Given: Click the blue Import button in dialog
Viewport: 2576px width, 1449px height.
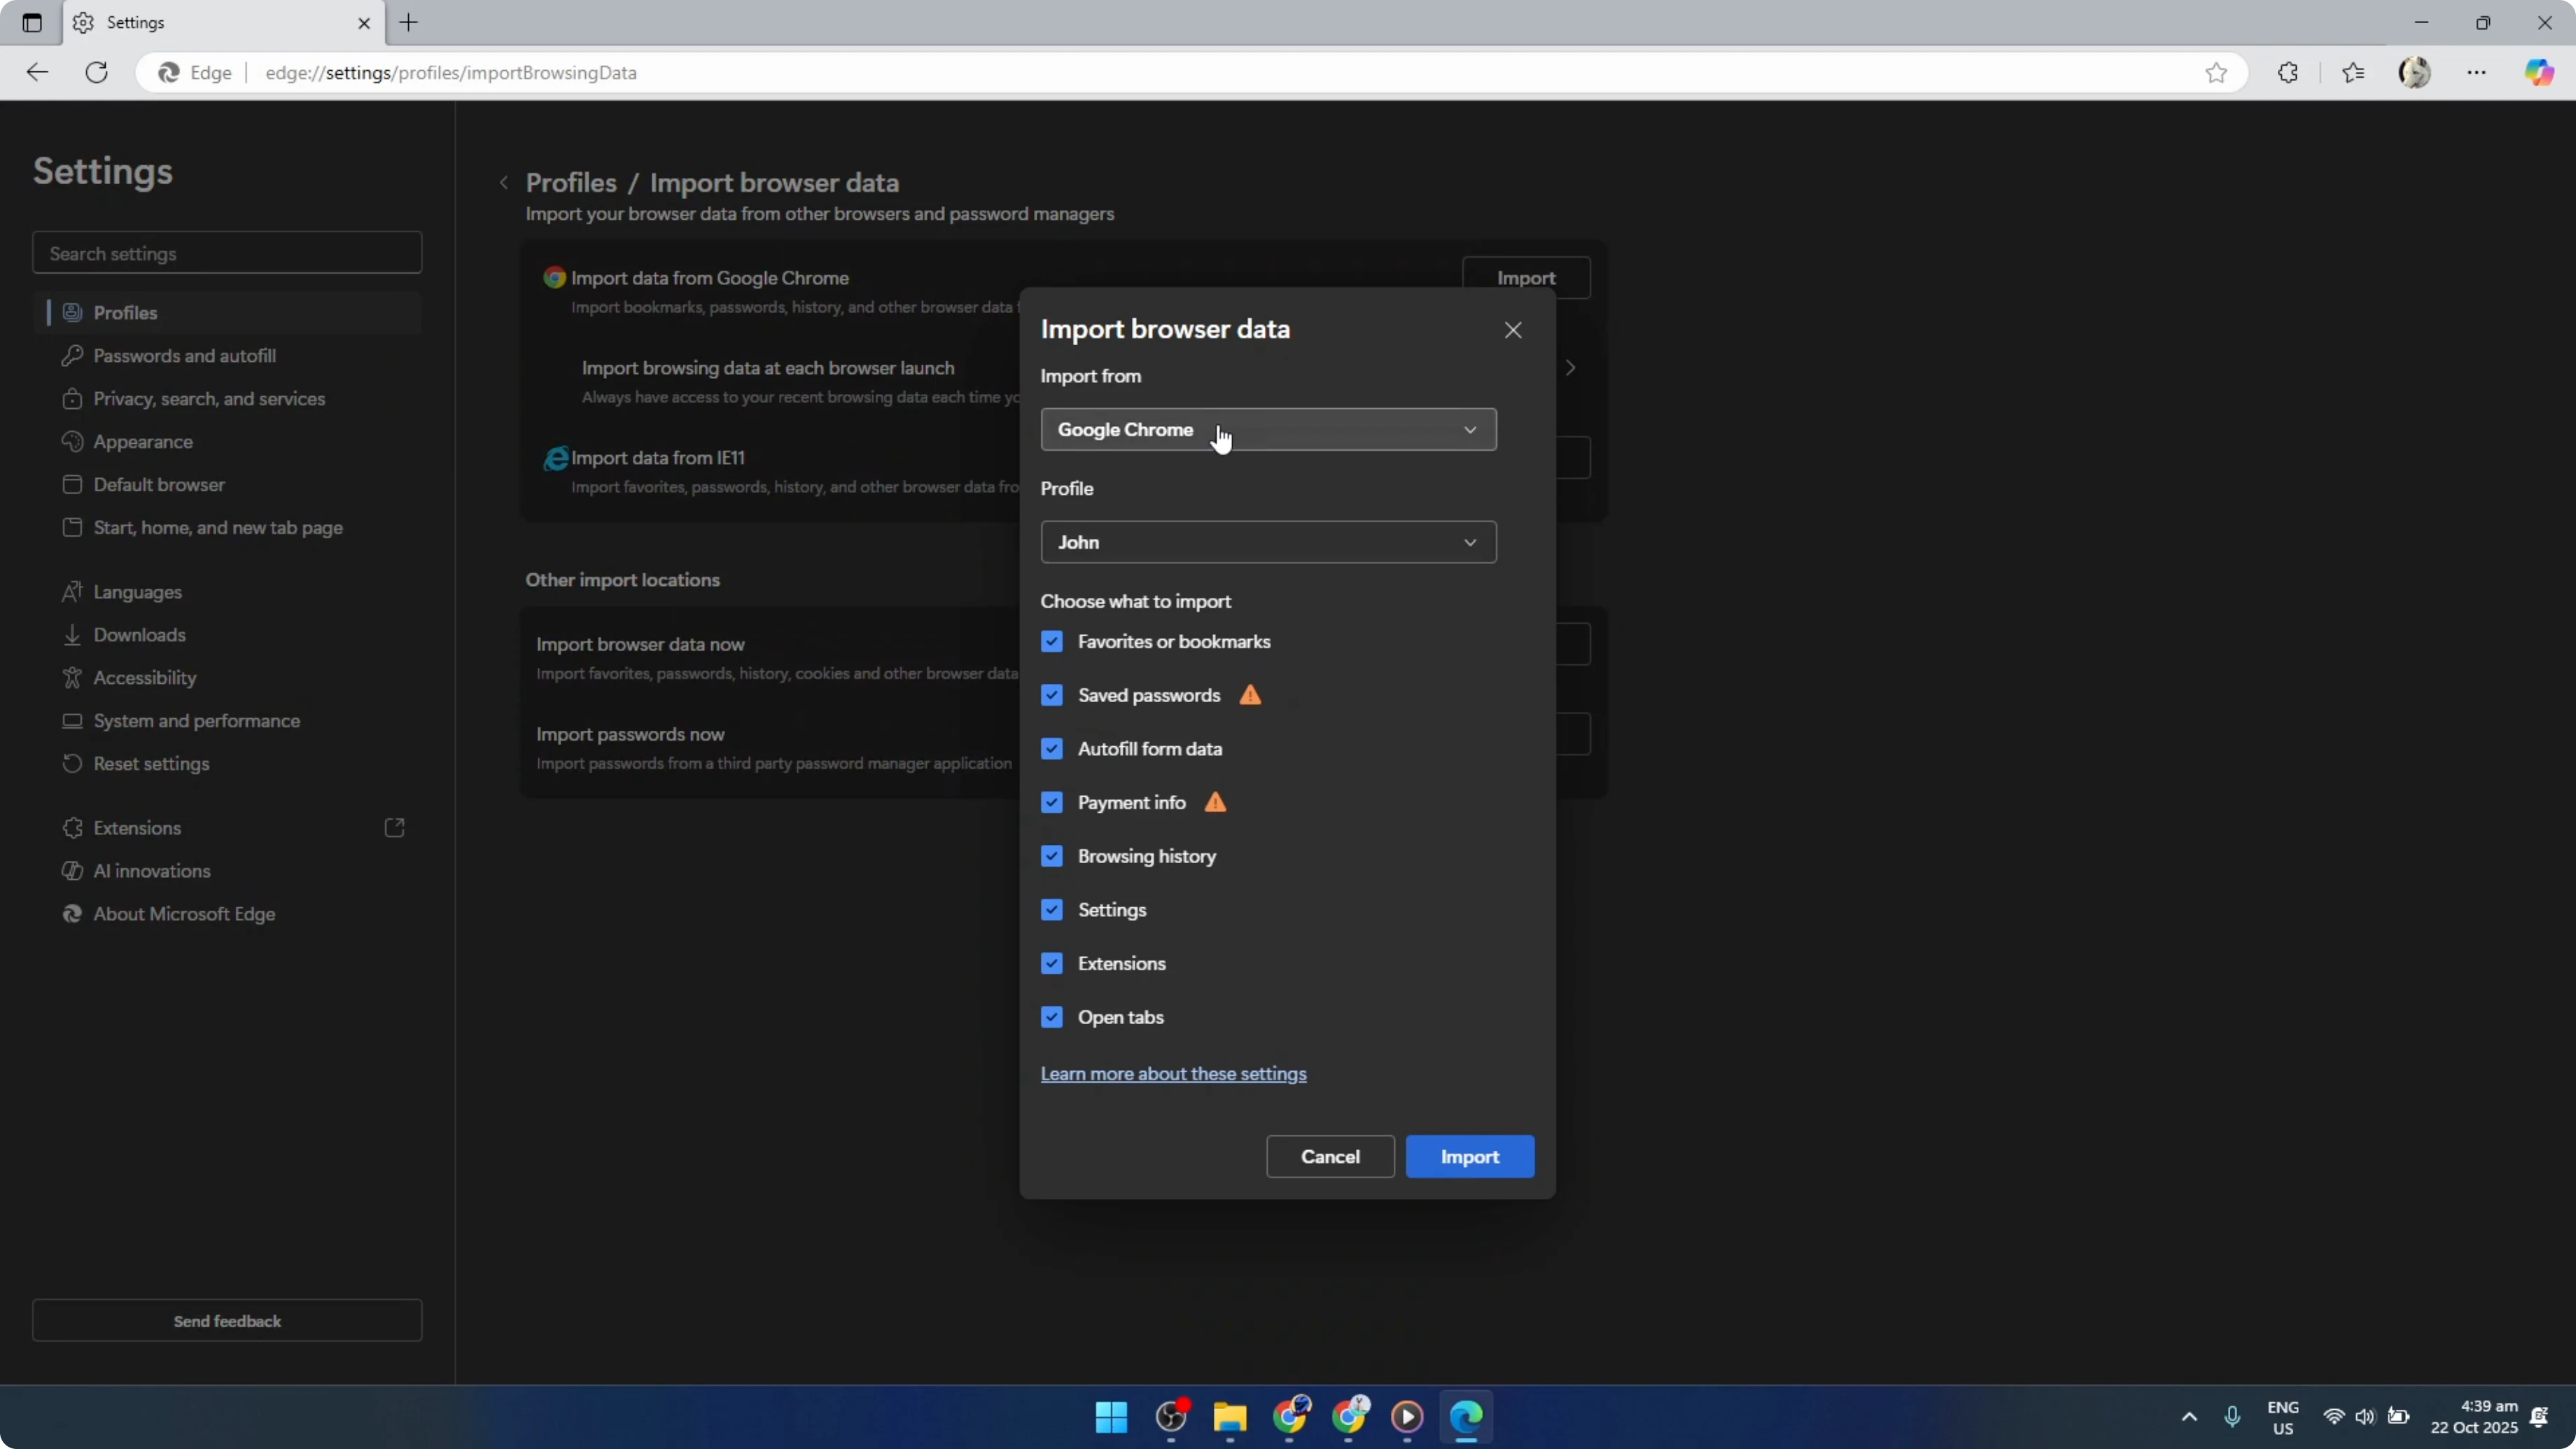Looking at the screenshot, I should pyautogui.click(x=1470, y=1157).
